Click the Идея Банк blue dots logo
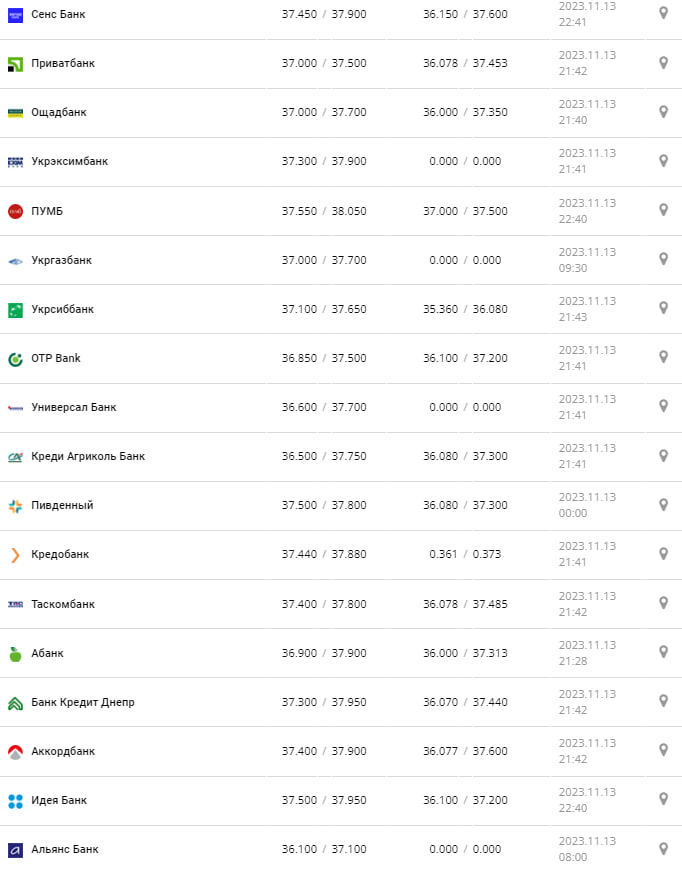Image resolution: width=682 pixels, height=873 pixels. [15, 800]
